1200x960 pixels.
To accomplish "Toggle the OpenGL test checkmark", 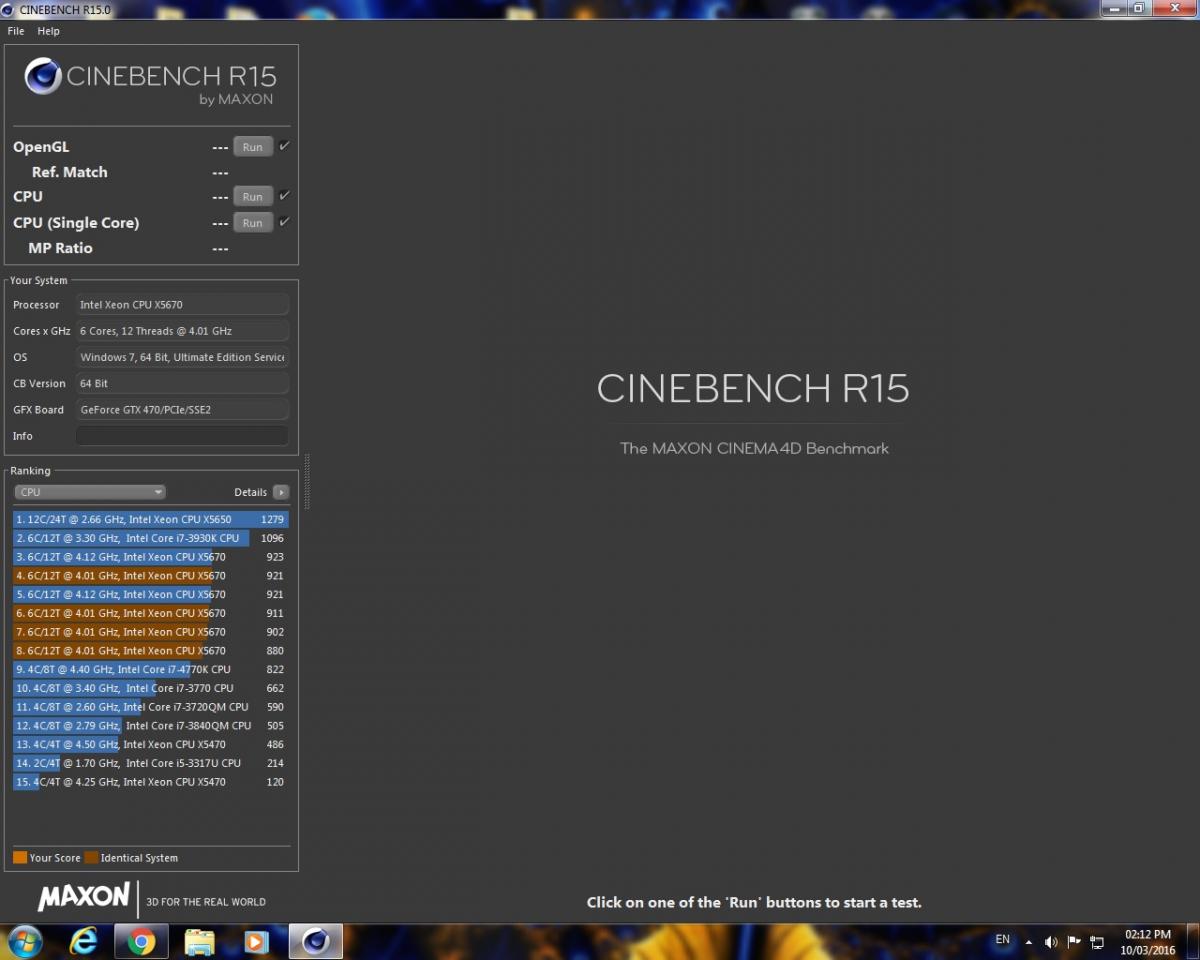I will [x=284, y=146].
